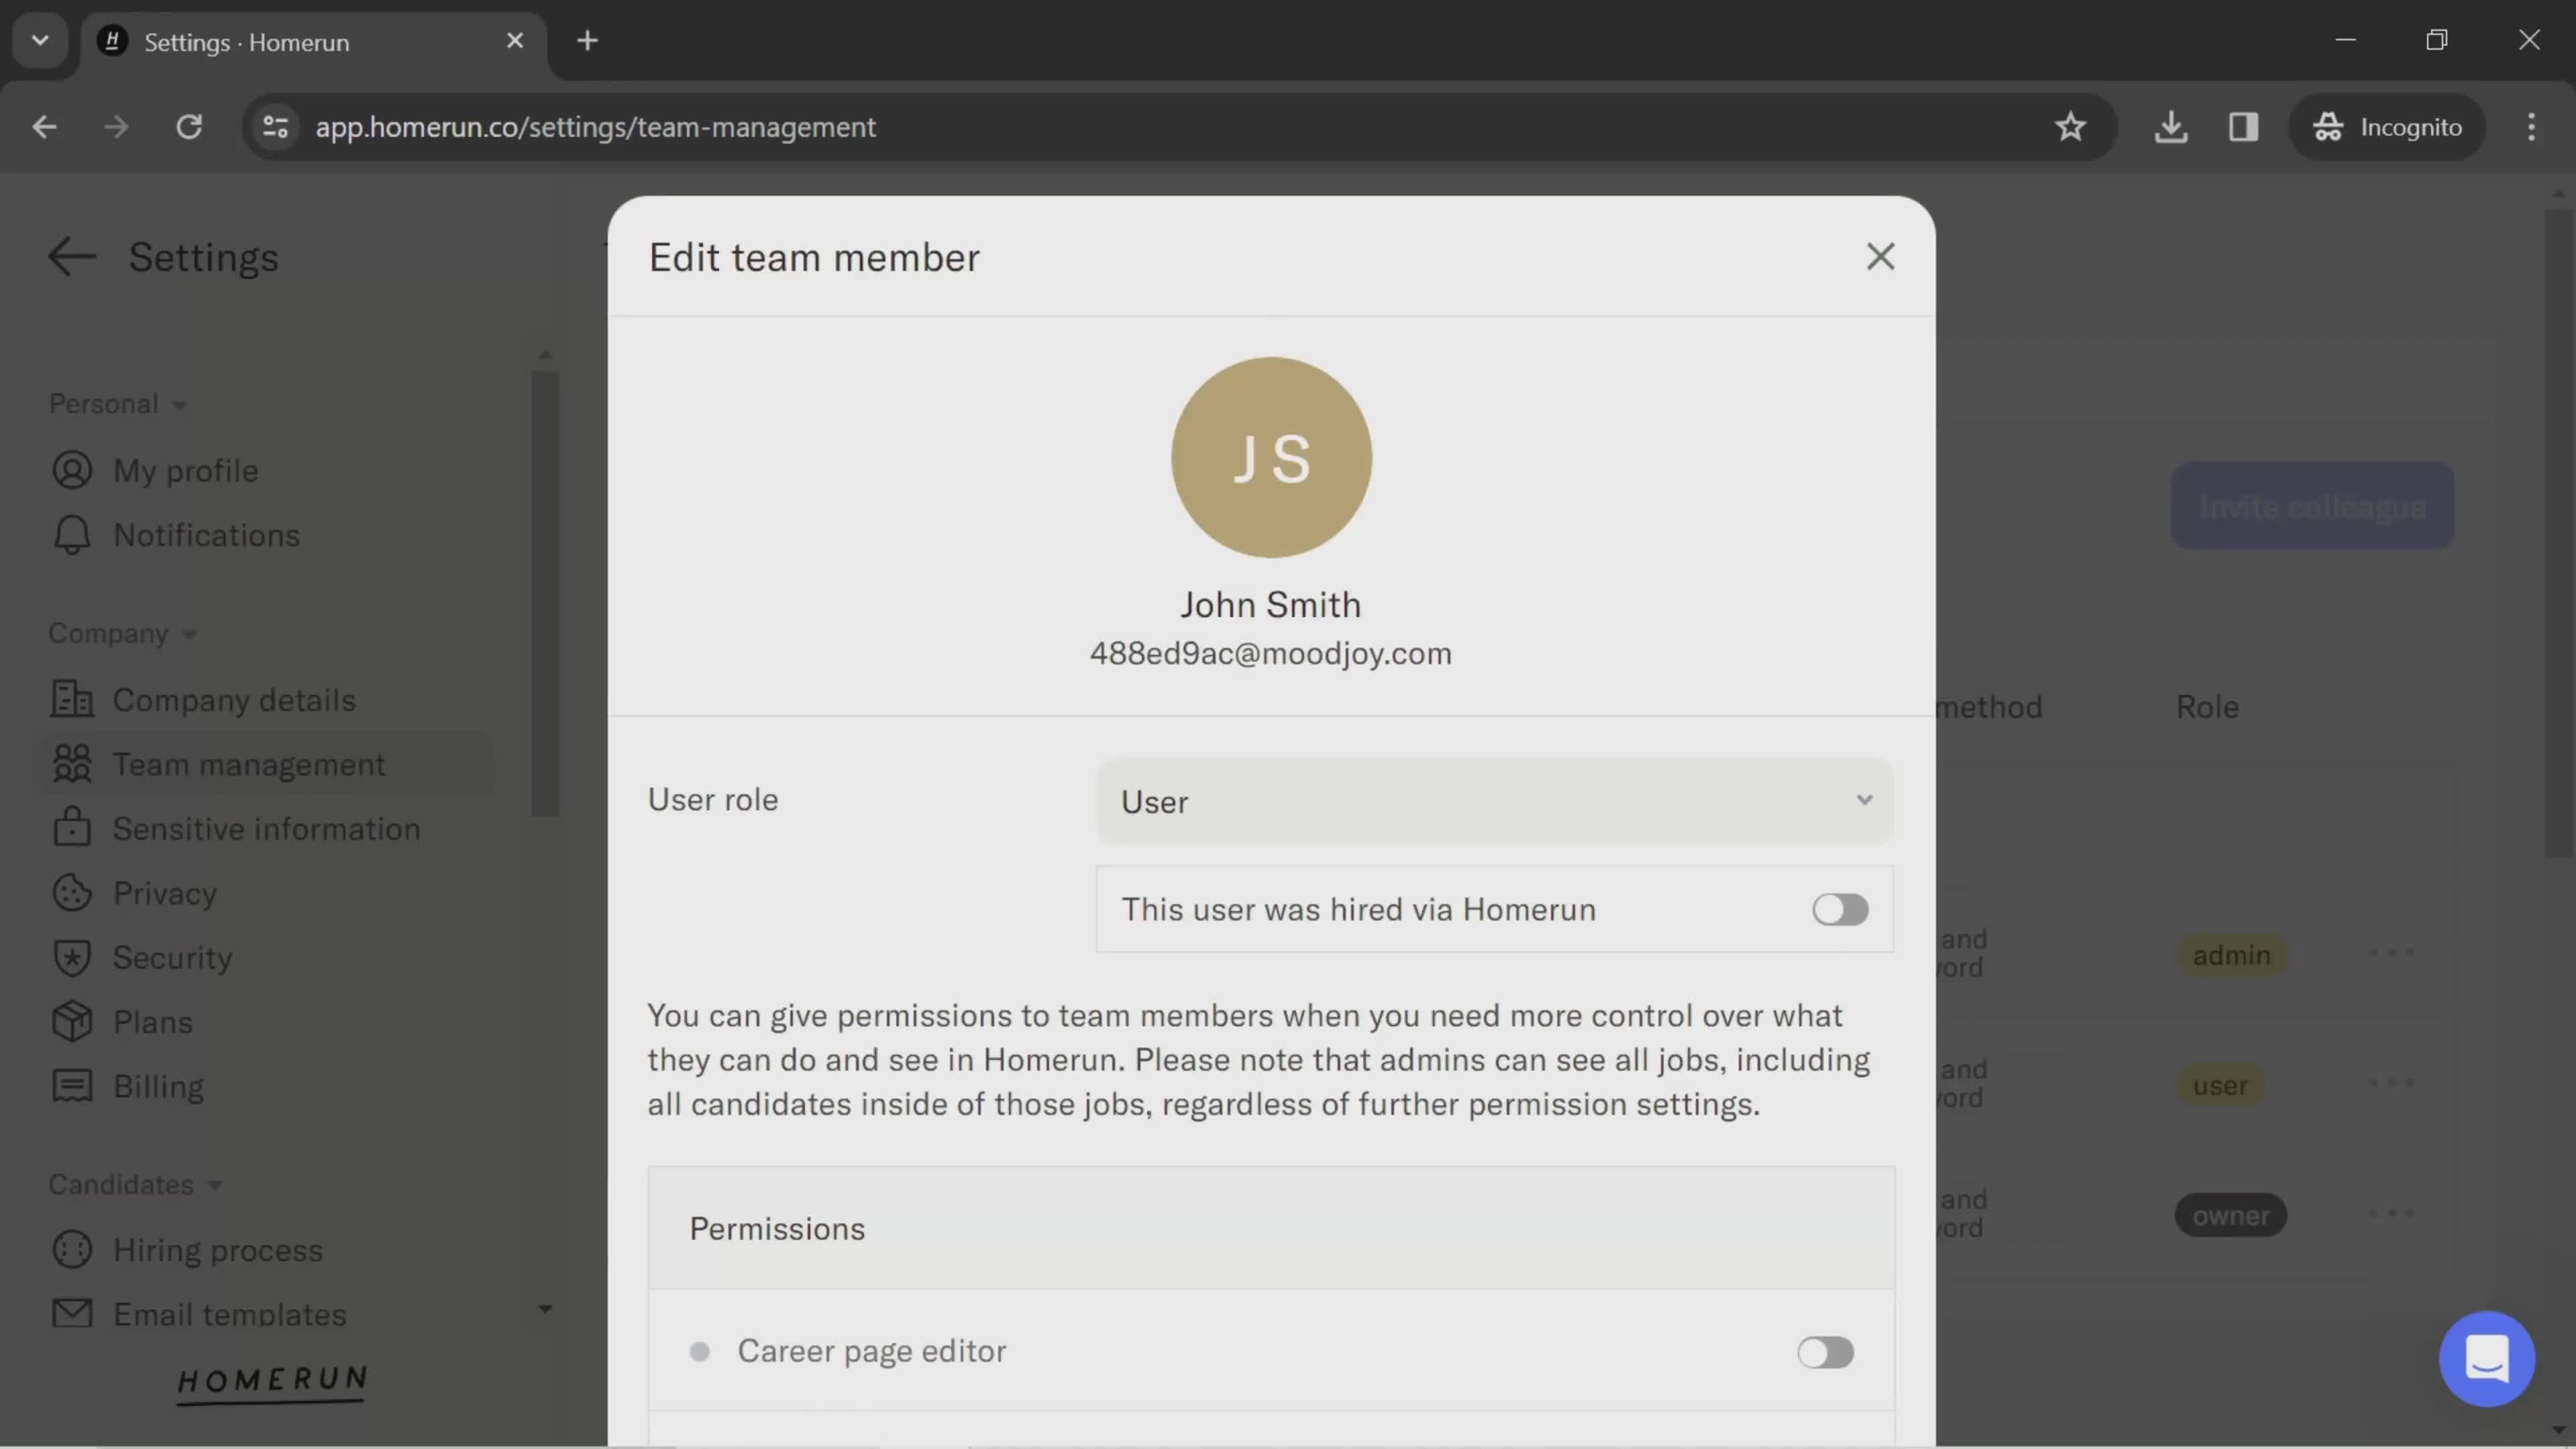Screen dimensions: 2576x1449
Task: Click the owner role badge
Action: [2231, 1215]
